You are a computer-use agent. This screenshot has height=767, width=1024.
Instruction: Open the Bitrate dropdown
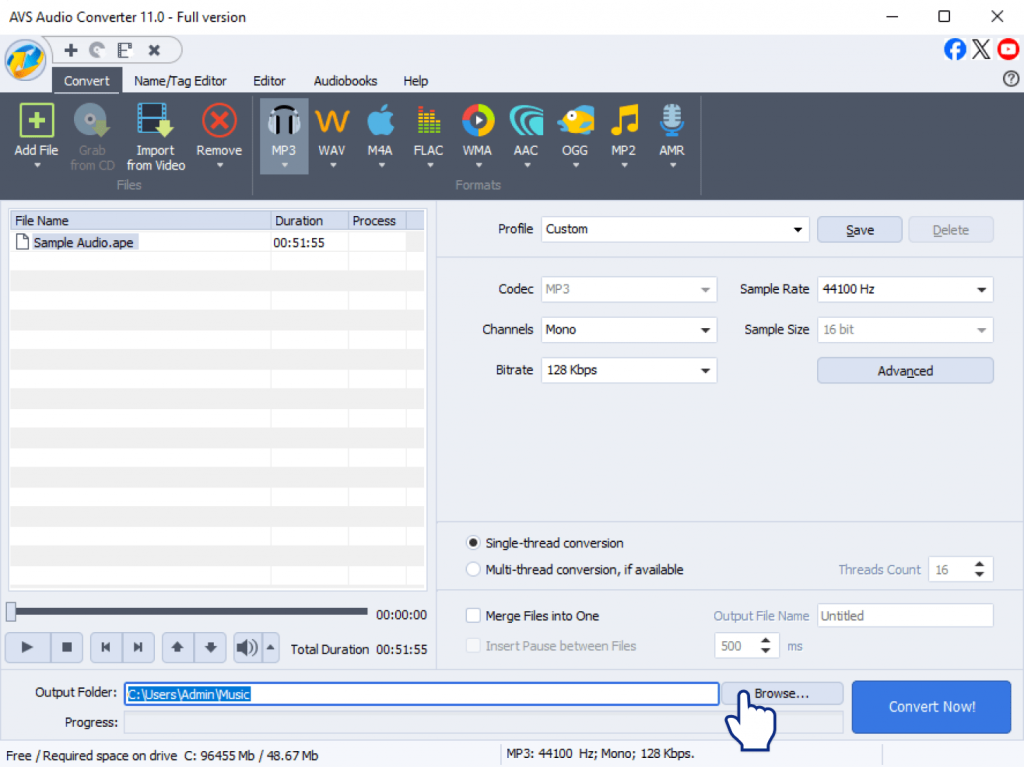(628, 370)
